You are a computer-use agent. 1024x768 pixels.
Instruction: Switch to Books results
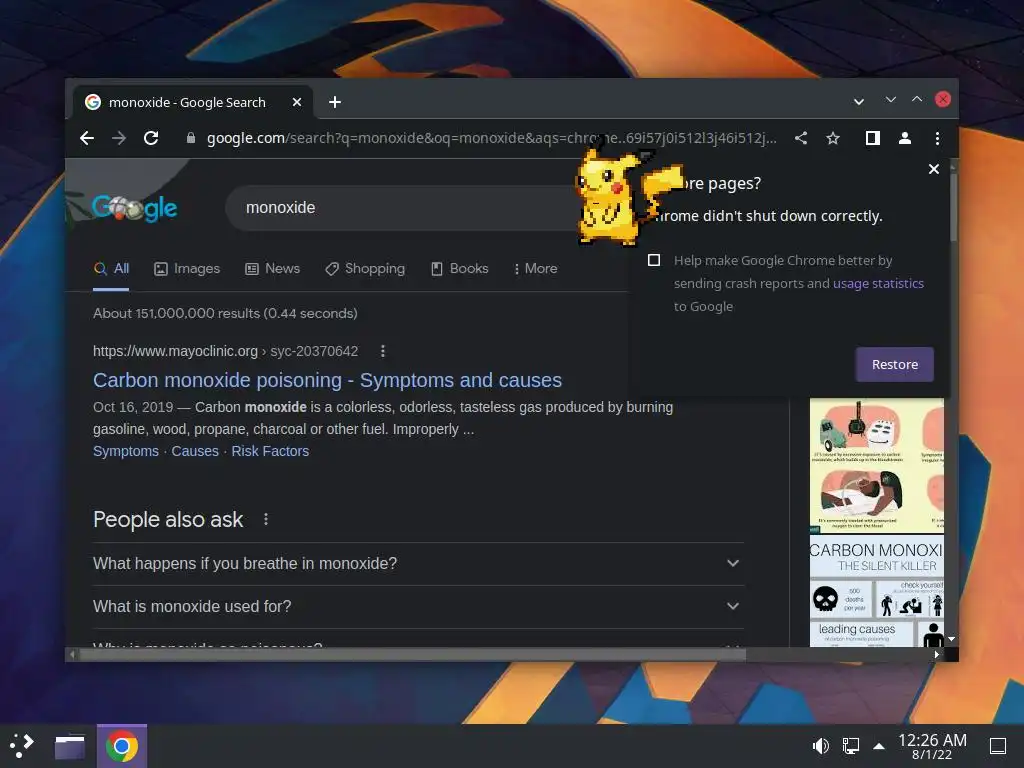click(x=460, y=268)
